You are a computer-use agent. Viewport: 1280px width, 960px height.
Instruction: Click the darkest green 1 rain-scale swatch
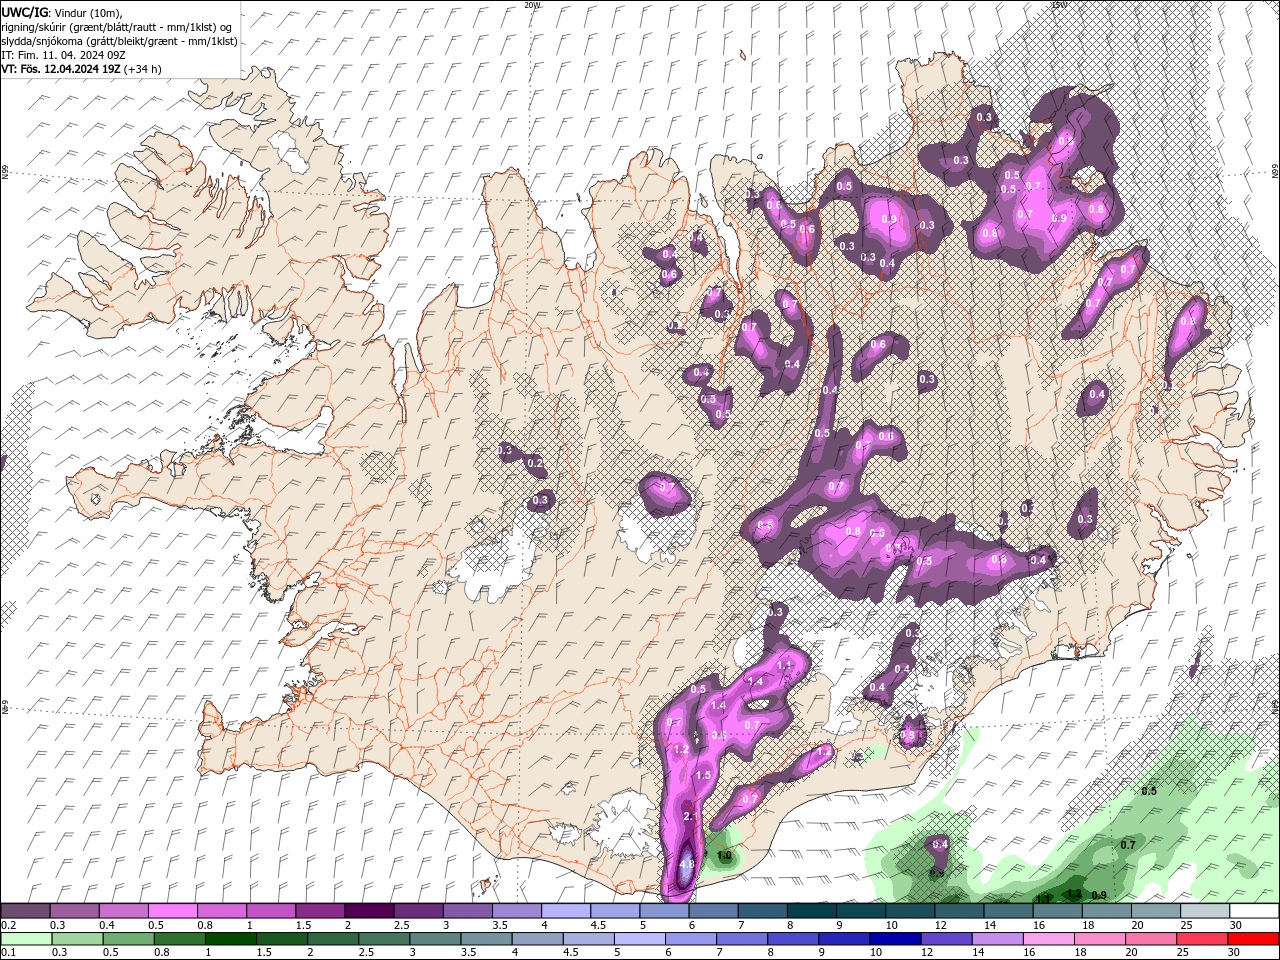click(x=230, y=939)
